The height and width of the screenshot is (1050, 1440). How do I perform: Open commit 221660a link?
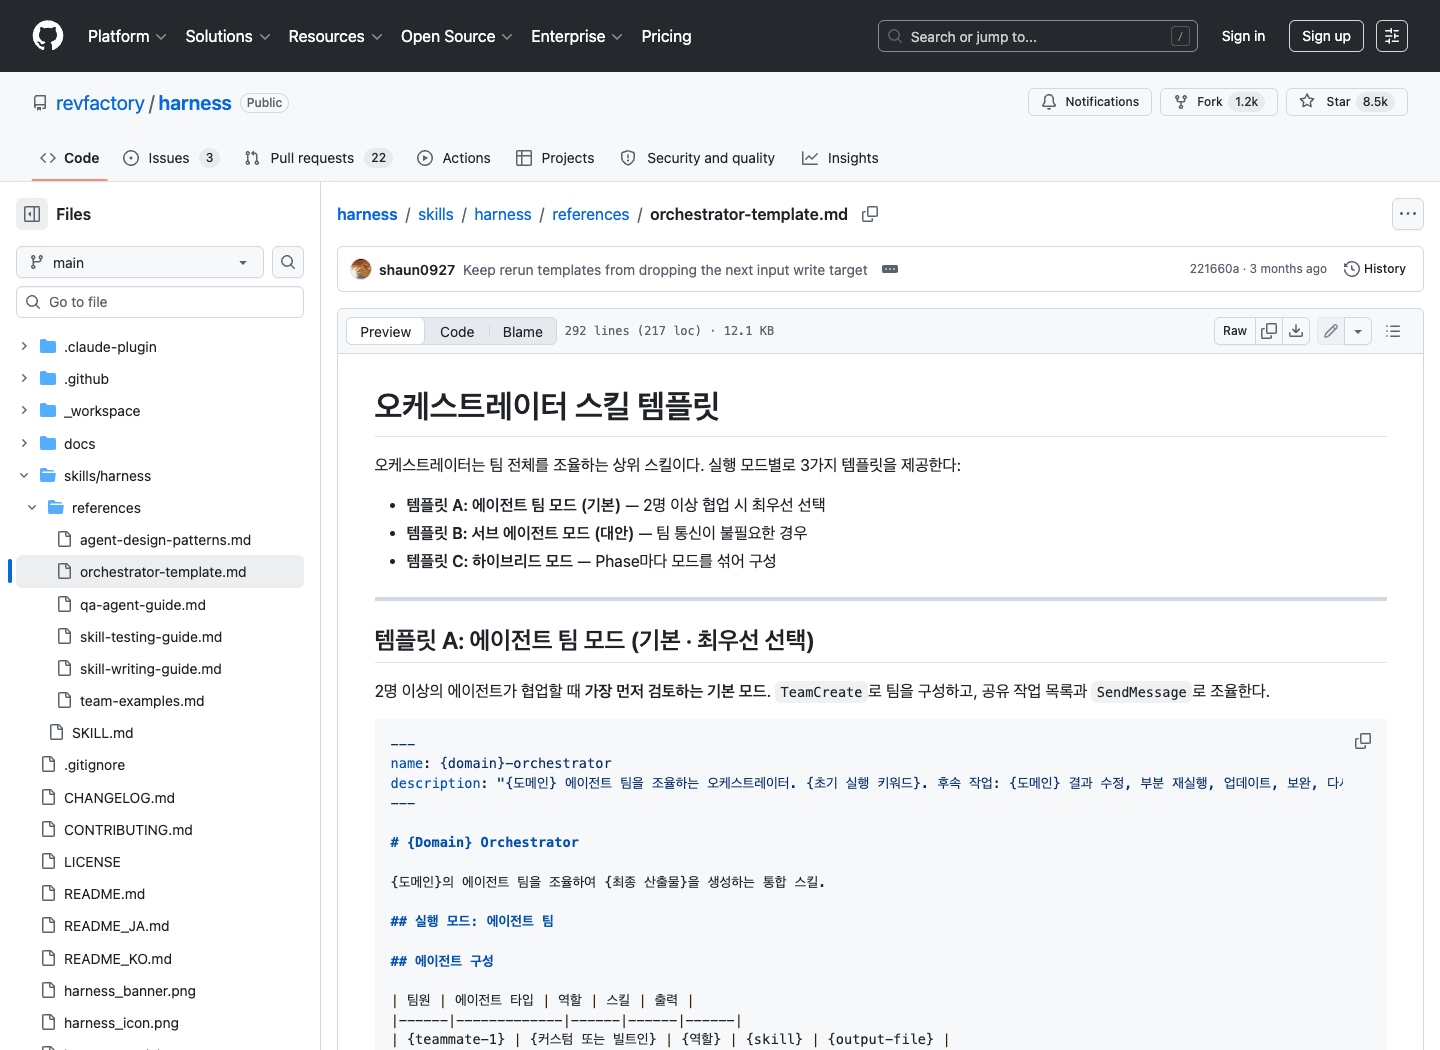coord(1214,269)
